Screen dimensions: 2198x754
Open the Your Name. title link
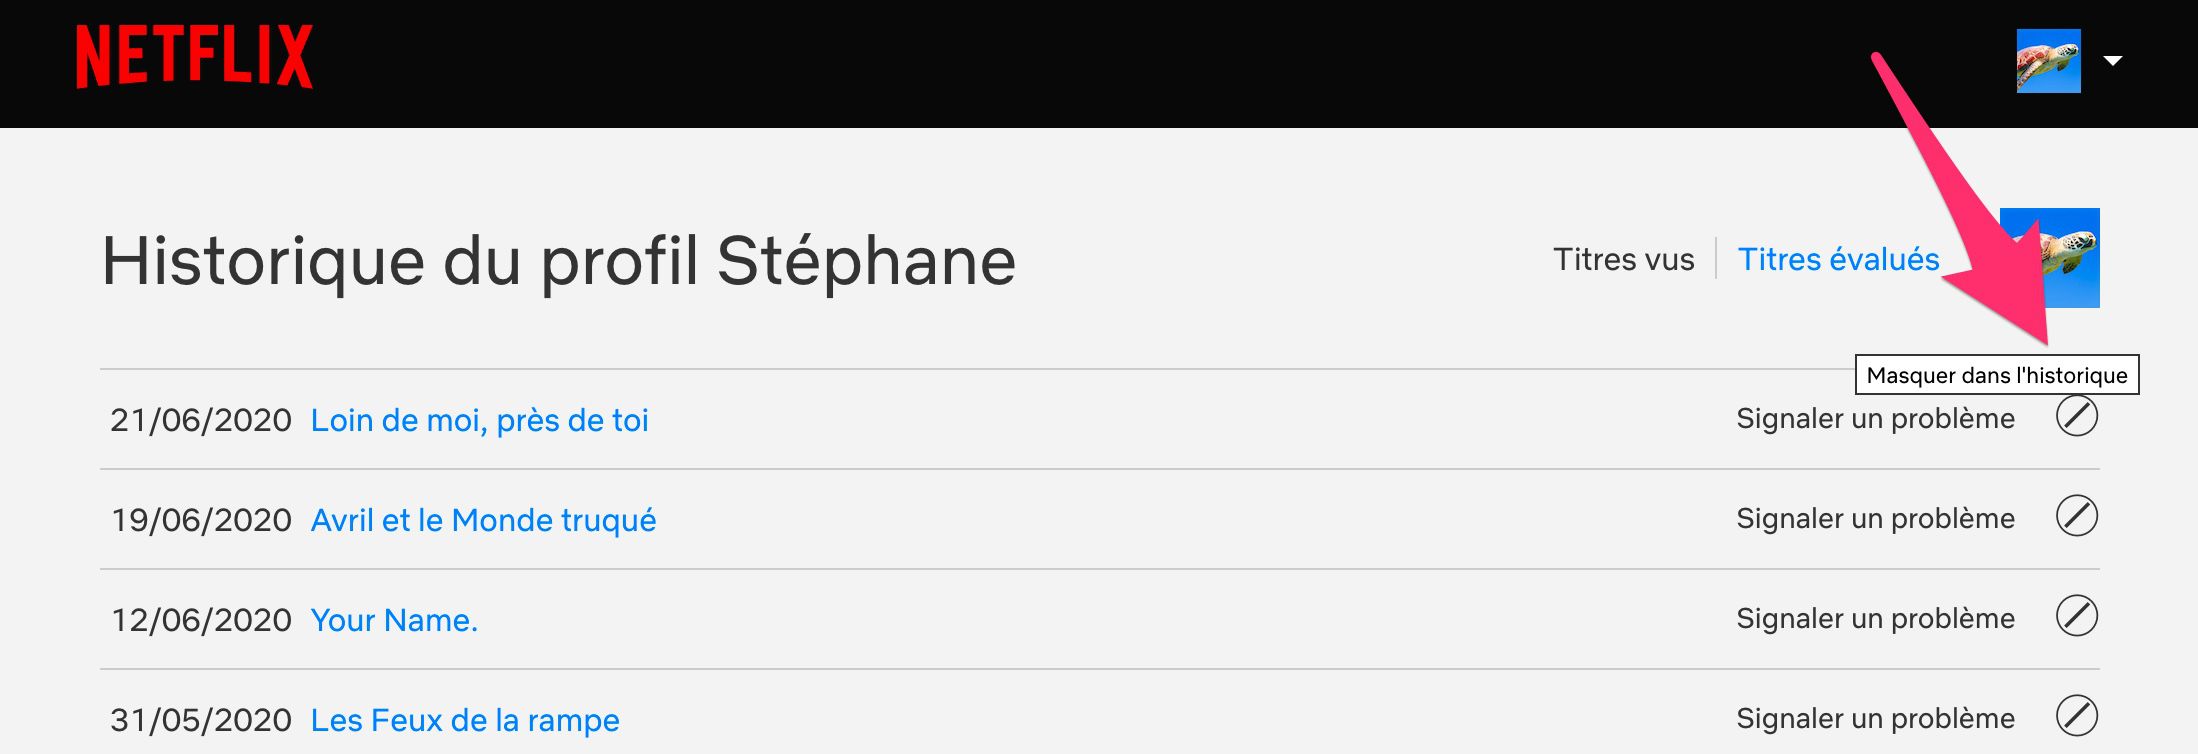[x=394, y=620]
